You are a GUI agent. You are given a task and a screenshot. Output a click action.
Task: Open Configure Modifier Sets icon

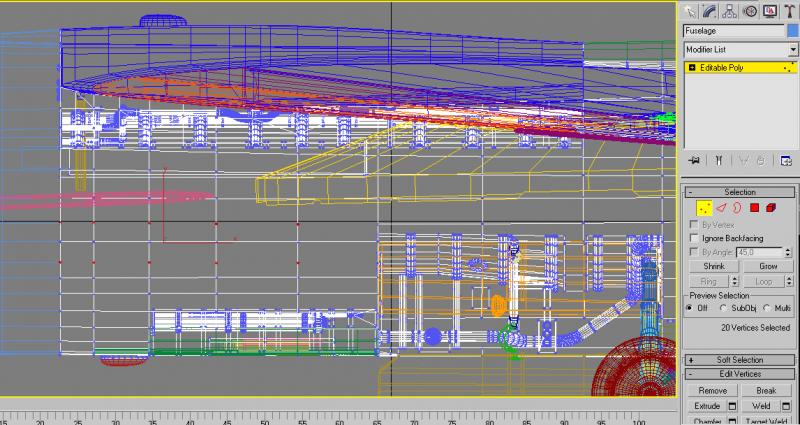pos(786,161)
